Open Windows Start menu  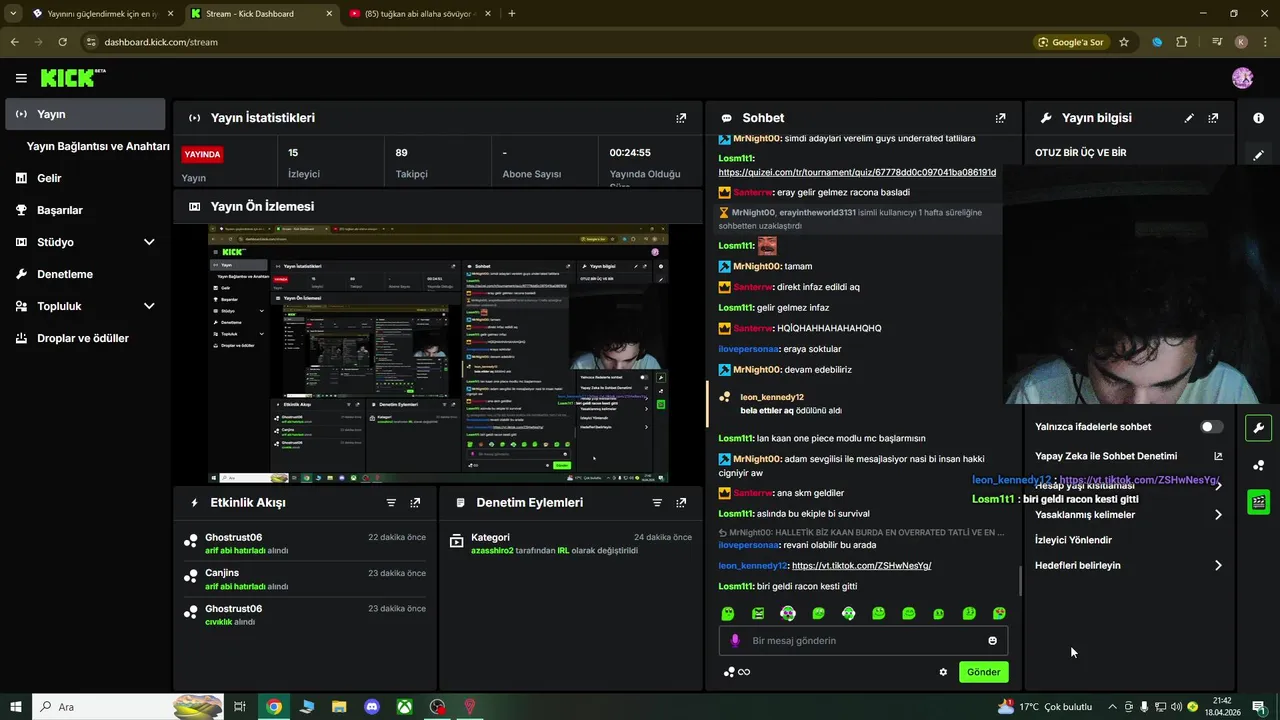pyautogui.click(x=16, y=707)
